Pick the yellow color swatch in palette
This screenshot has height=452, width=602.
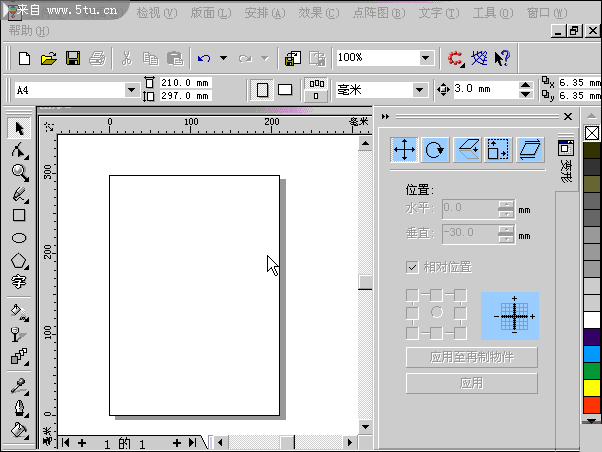click(x=592, y=388)
